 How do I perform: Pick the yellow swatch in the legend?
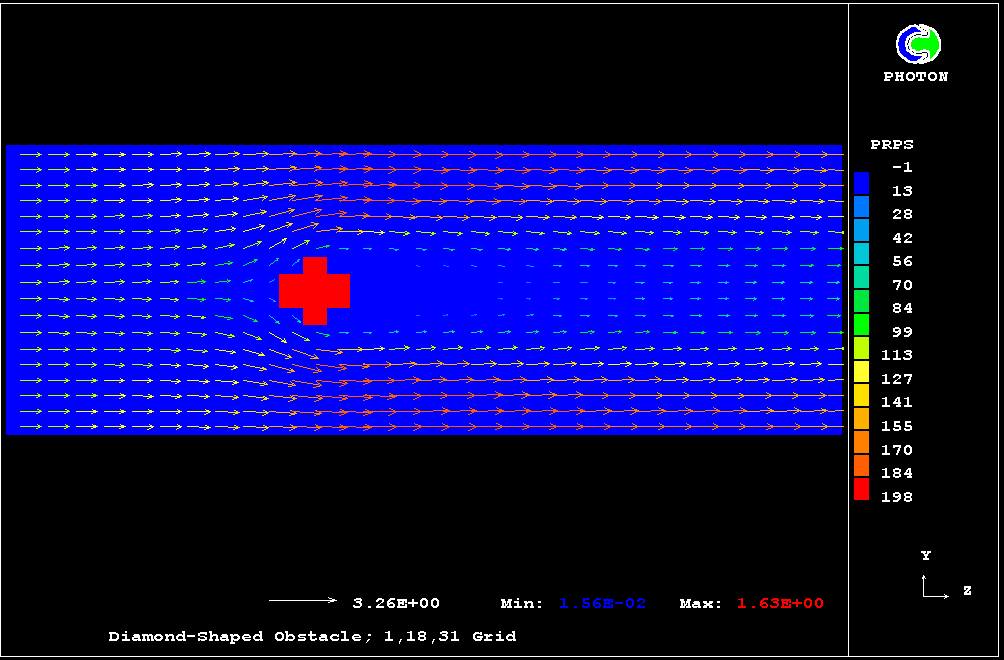862,371
